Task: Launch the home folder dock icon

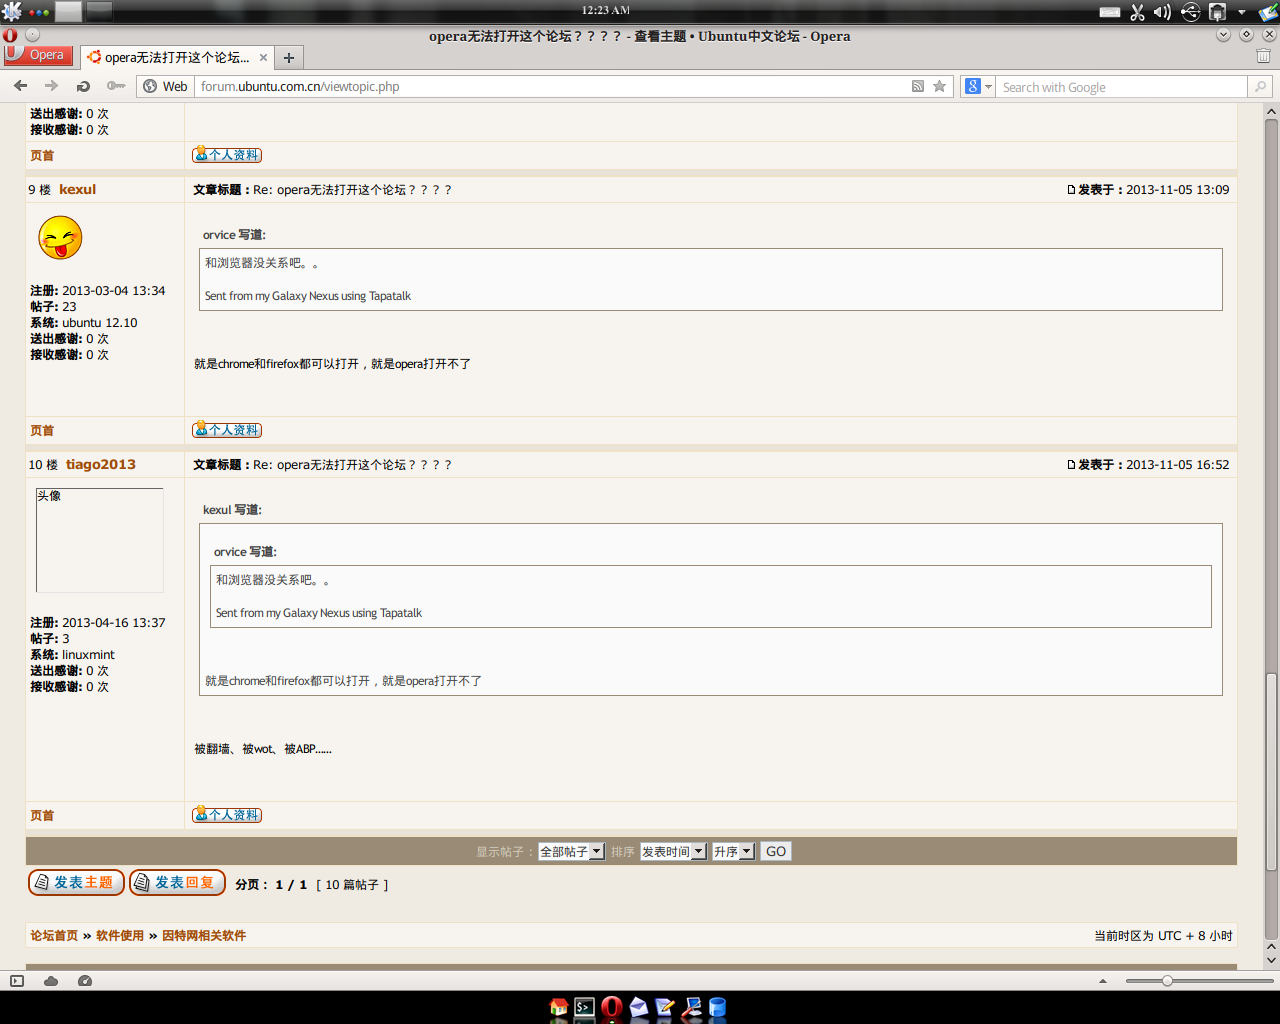Action: (559, 1007)
